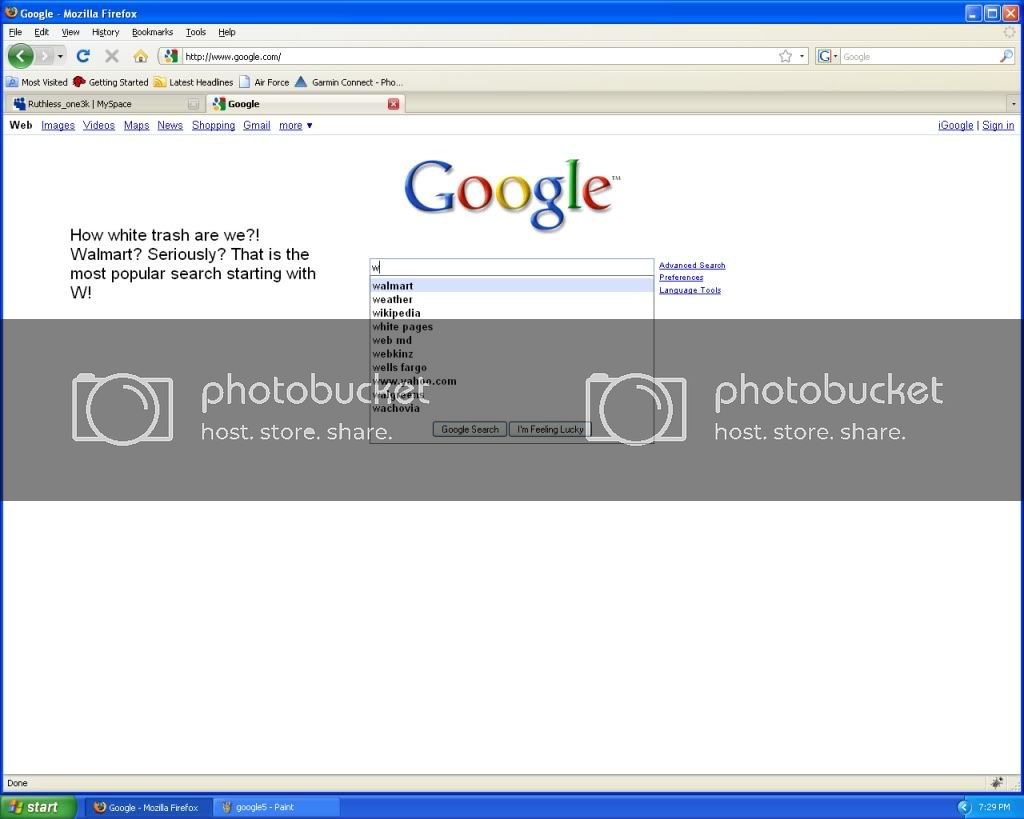Switch to Ruthless_one3k MySpace tab

coord(105,104)
